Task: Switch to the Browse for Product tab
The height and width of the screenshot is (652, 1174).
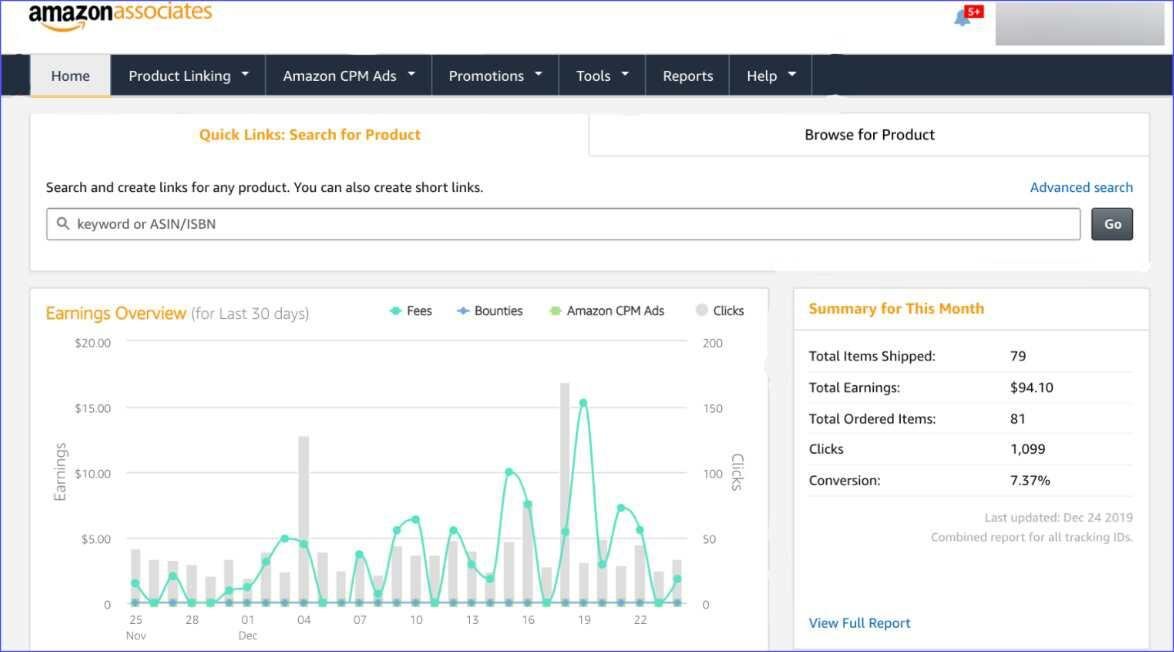Action: 869,133
